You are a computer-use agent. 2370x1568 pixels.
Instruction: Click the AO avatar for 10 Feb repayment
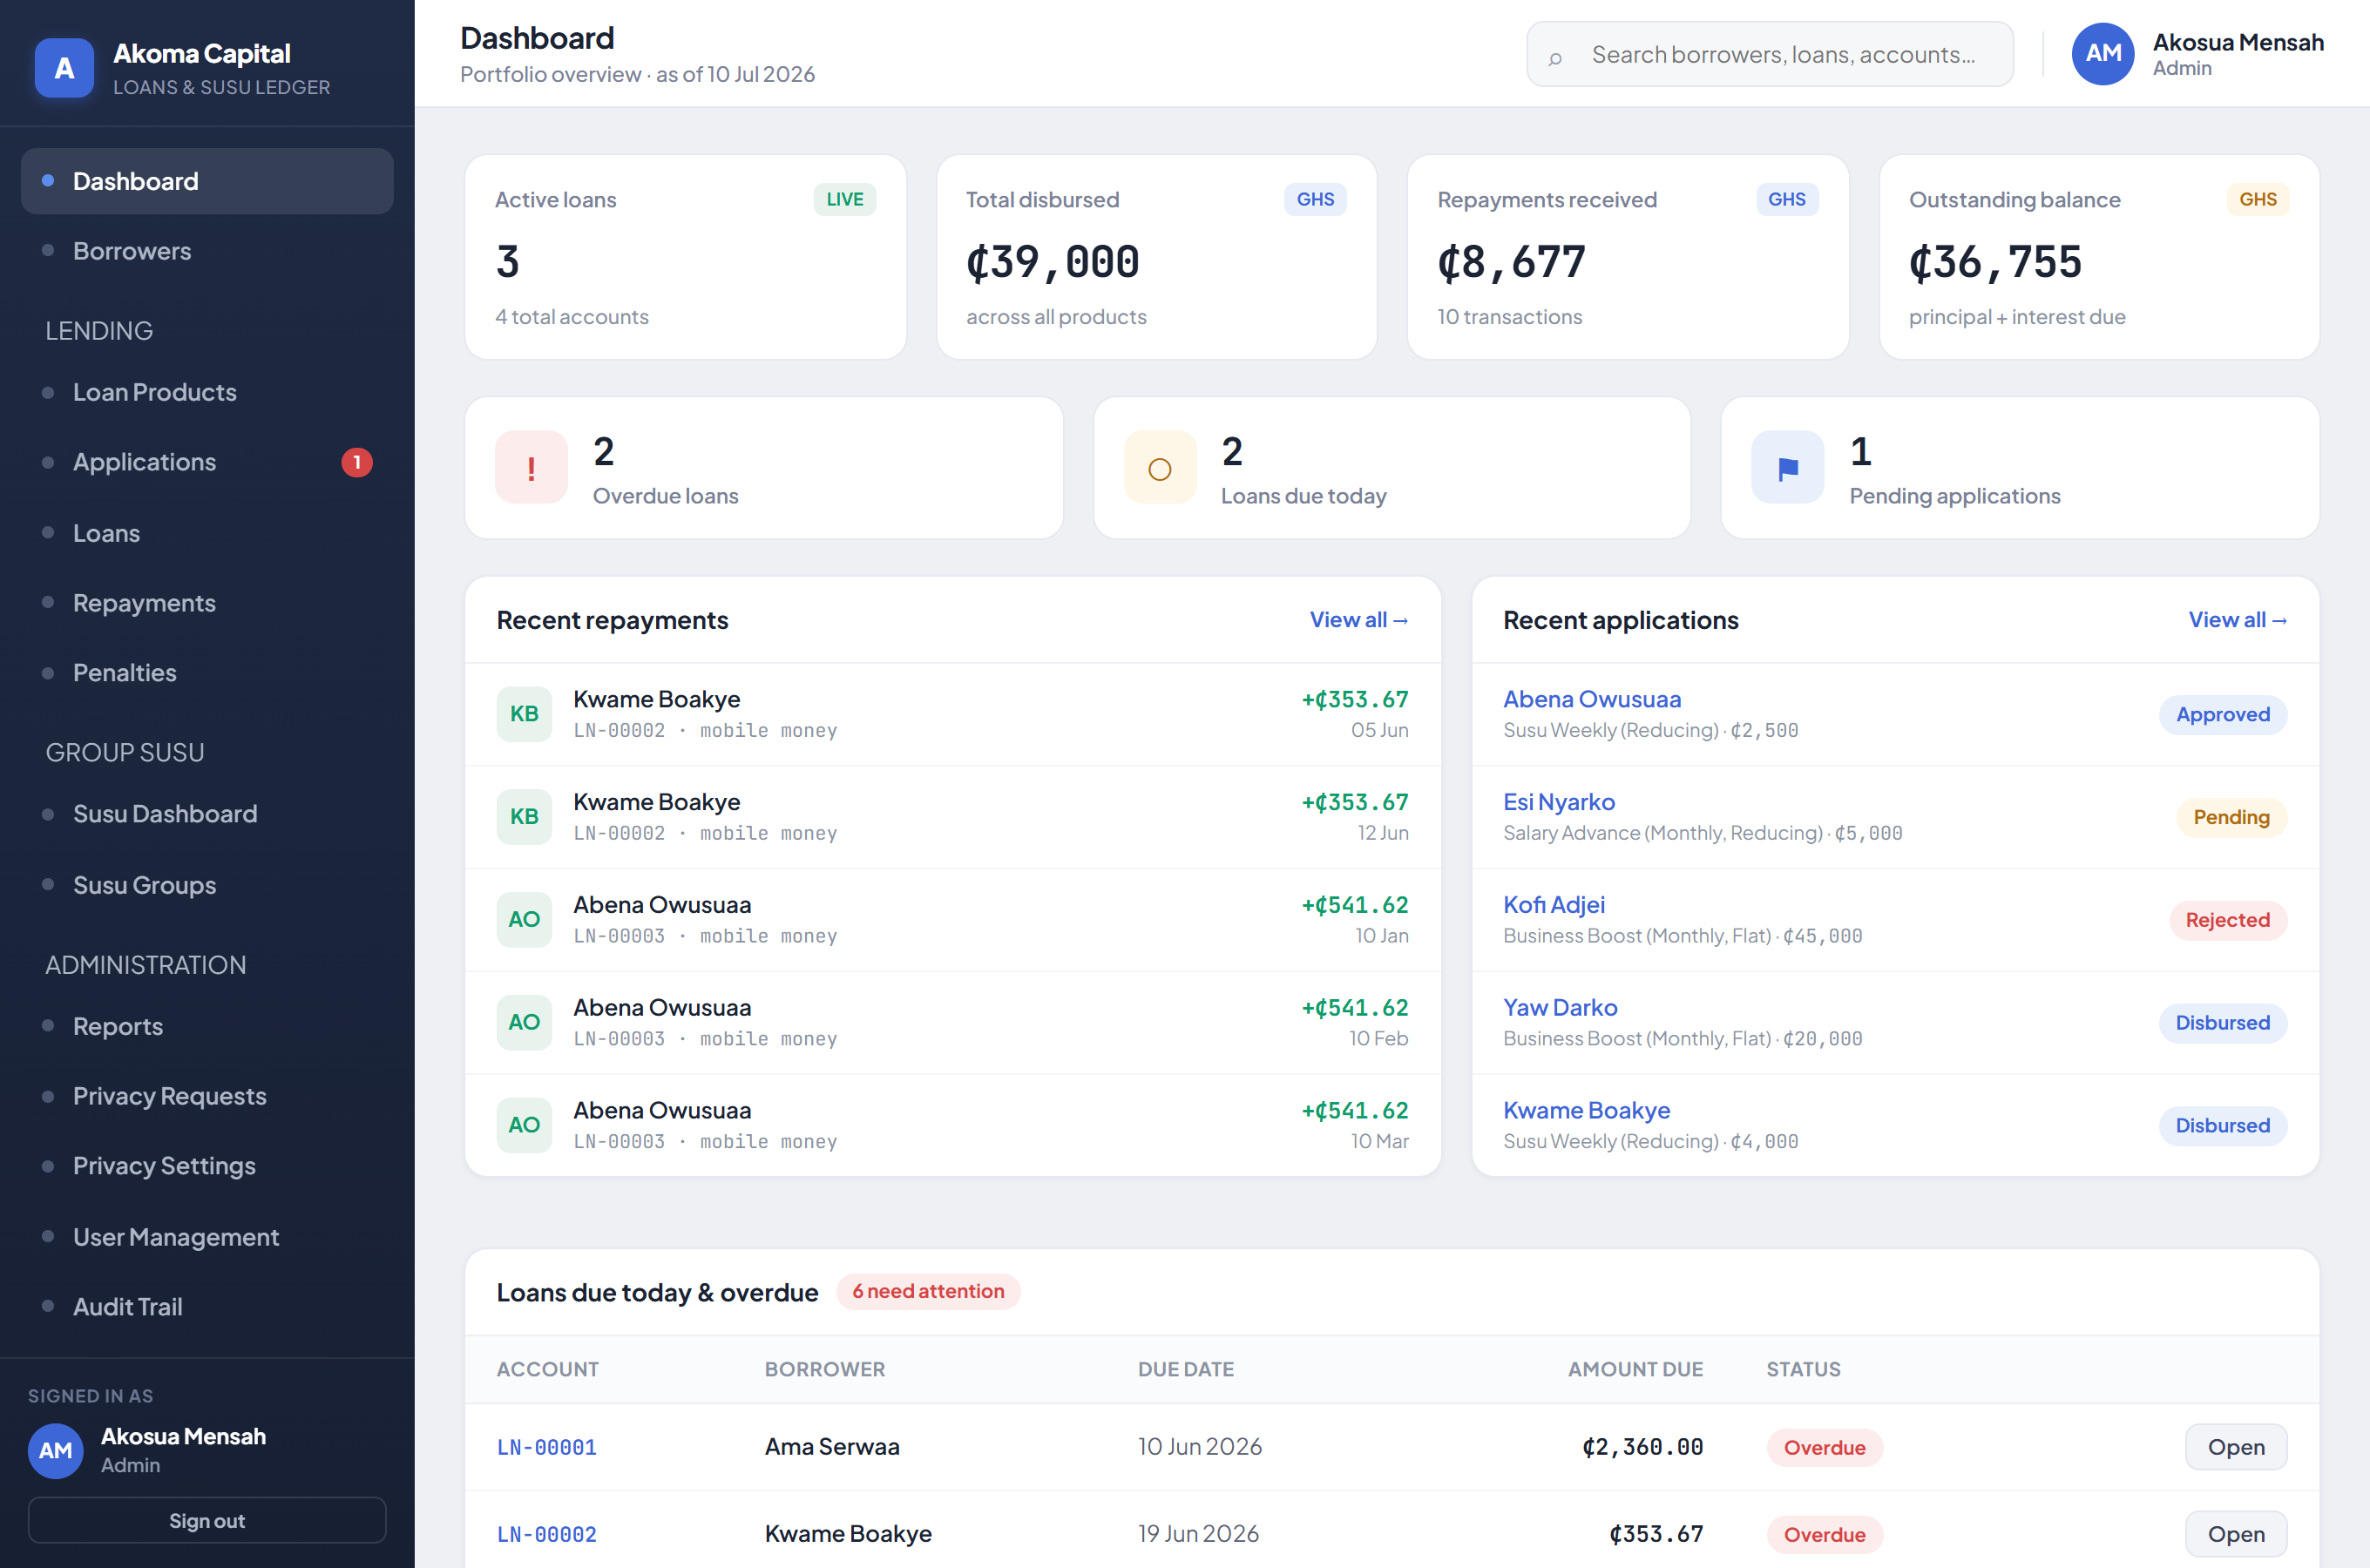tap(524, 1023)
